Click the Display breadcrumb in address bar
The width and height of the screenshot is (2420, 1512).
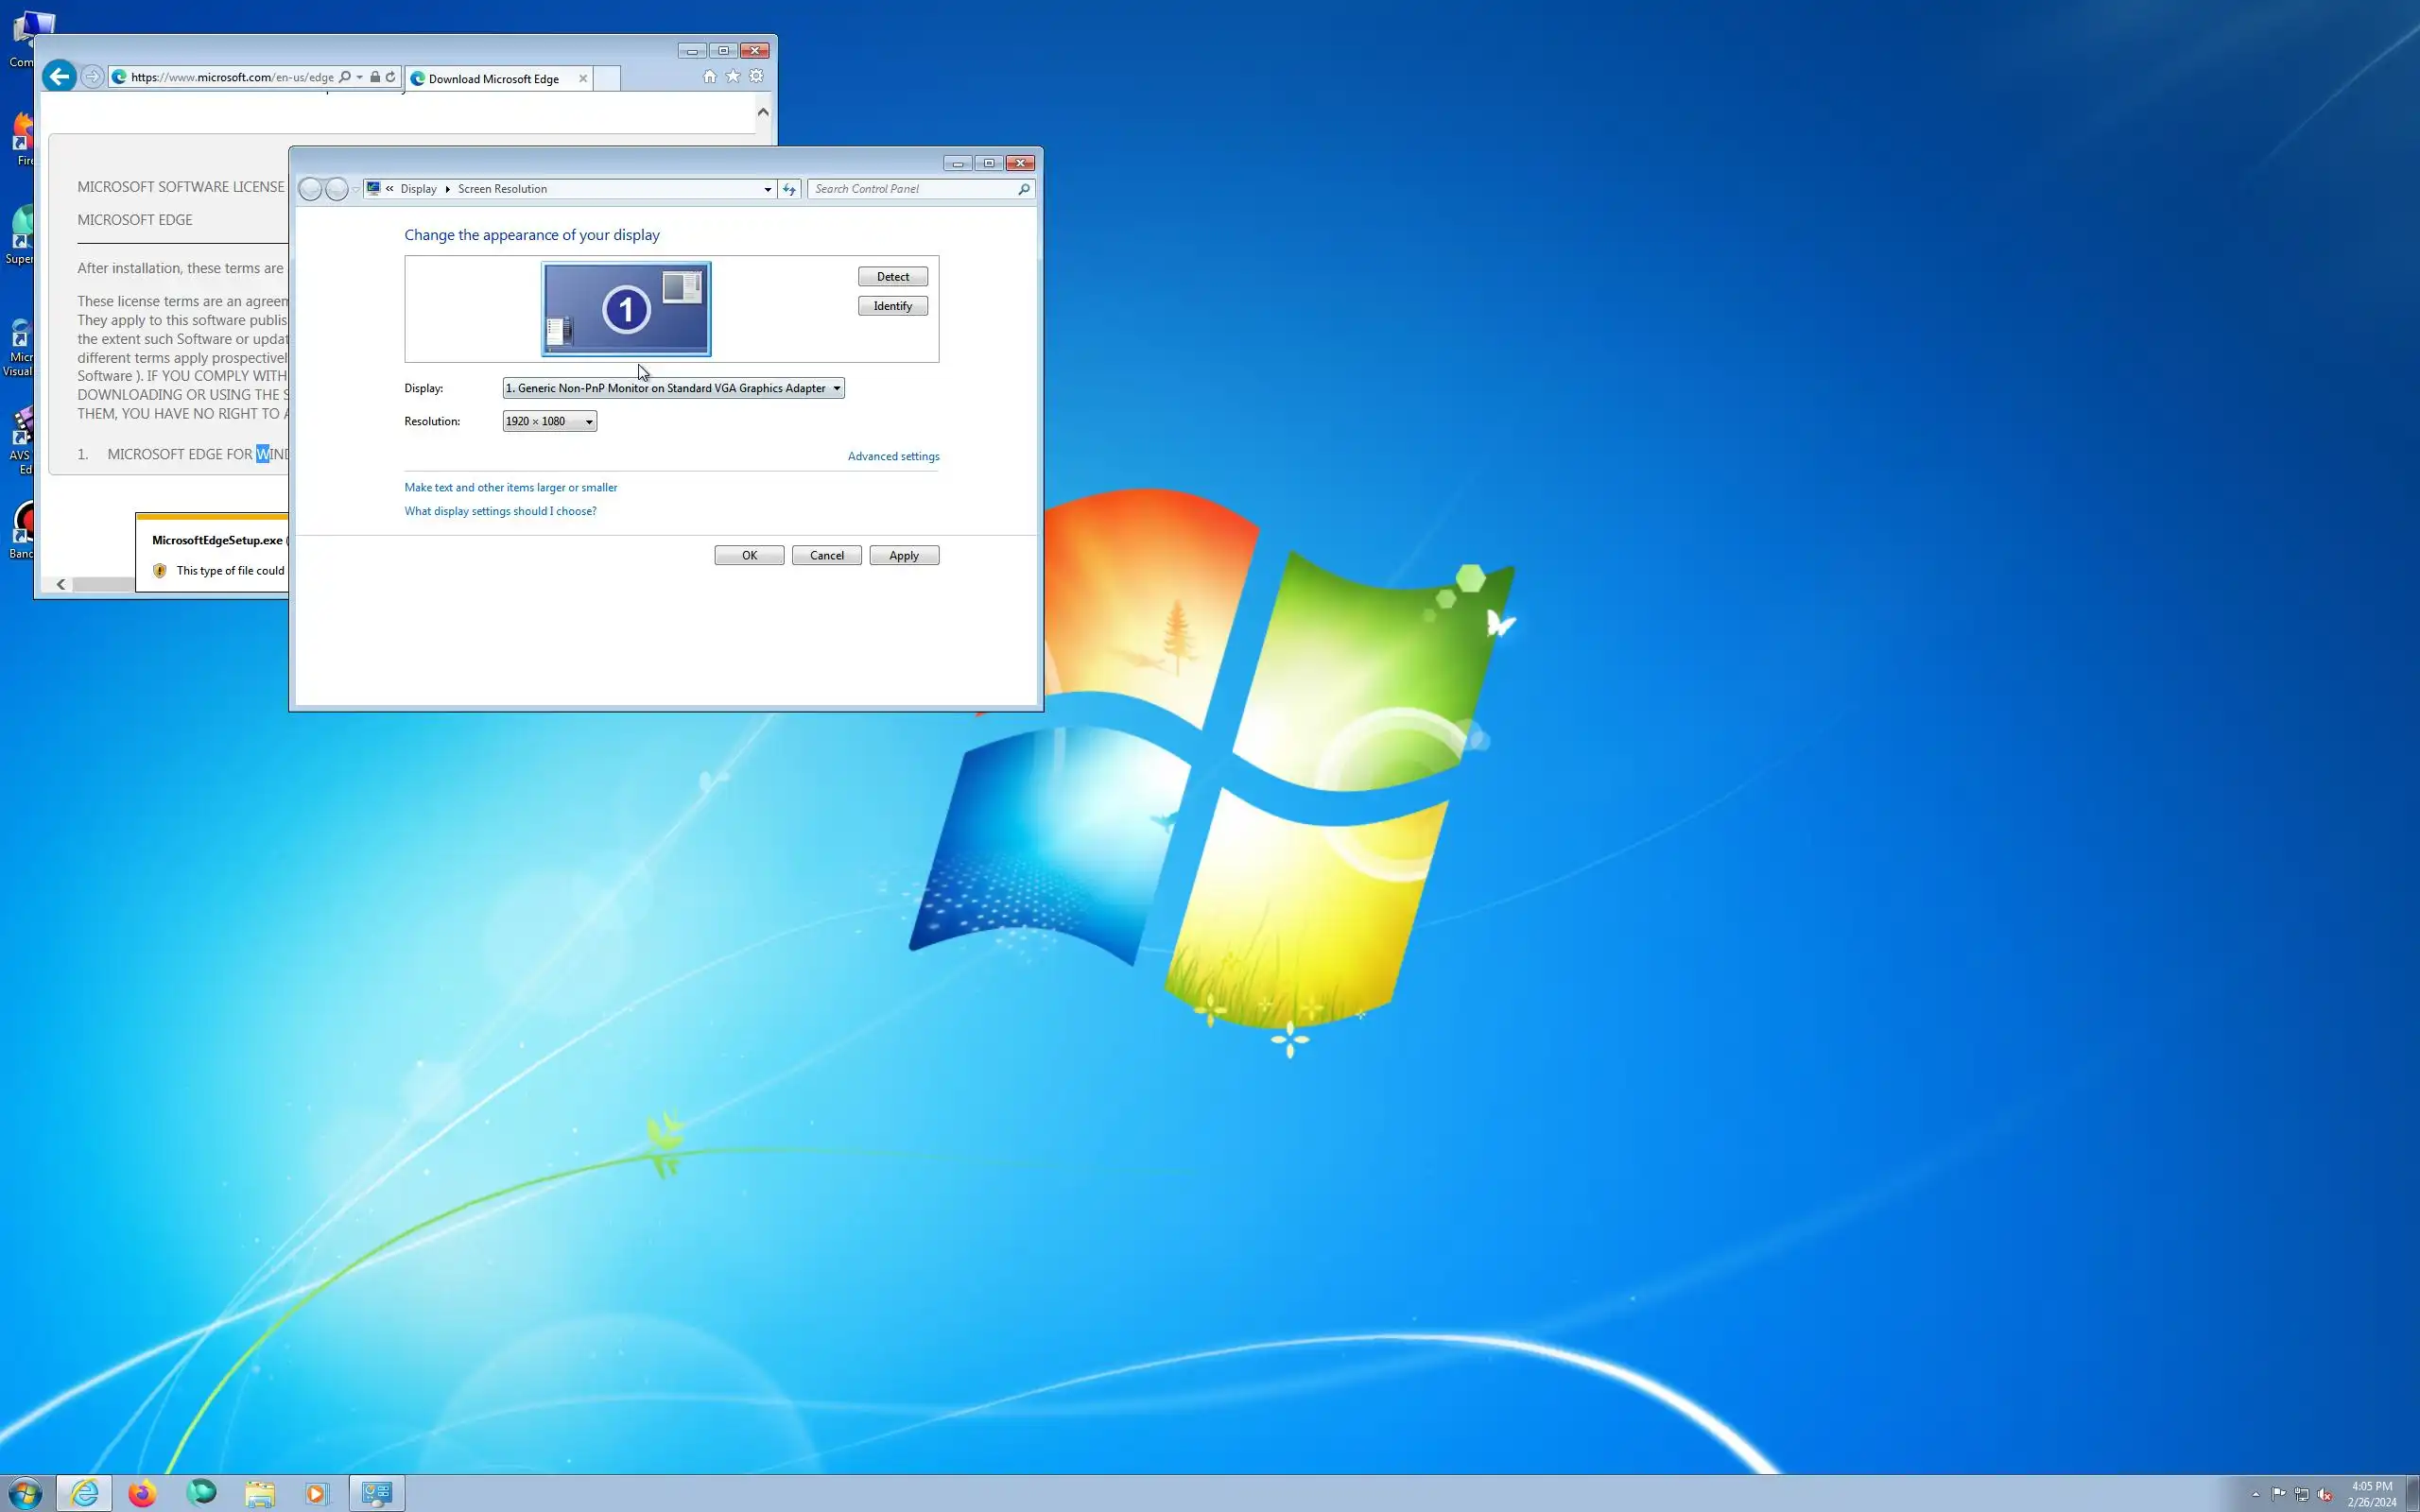418,189
